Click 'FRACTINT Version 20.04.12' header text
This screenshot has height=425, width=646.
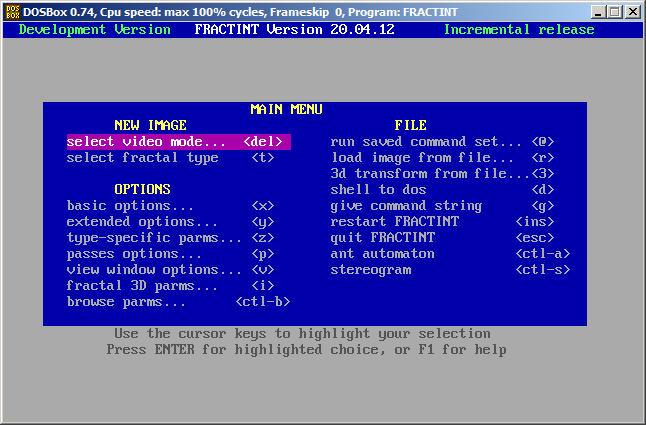coord(294,30)
